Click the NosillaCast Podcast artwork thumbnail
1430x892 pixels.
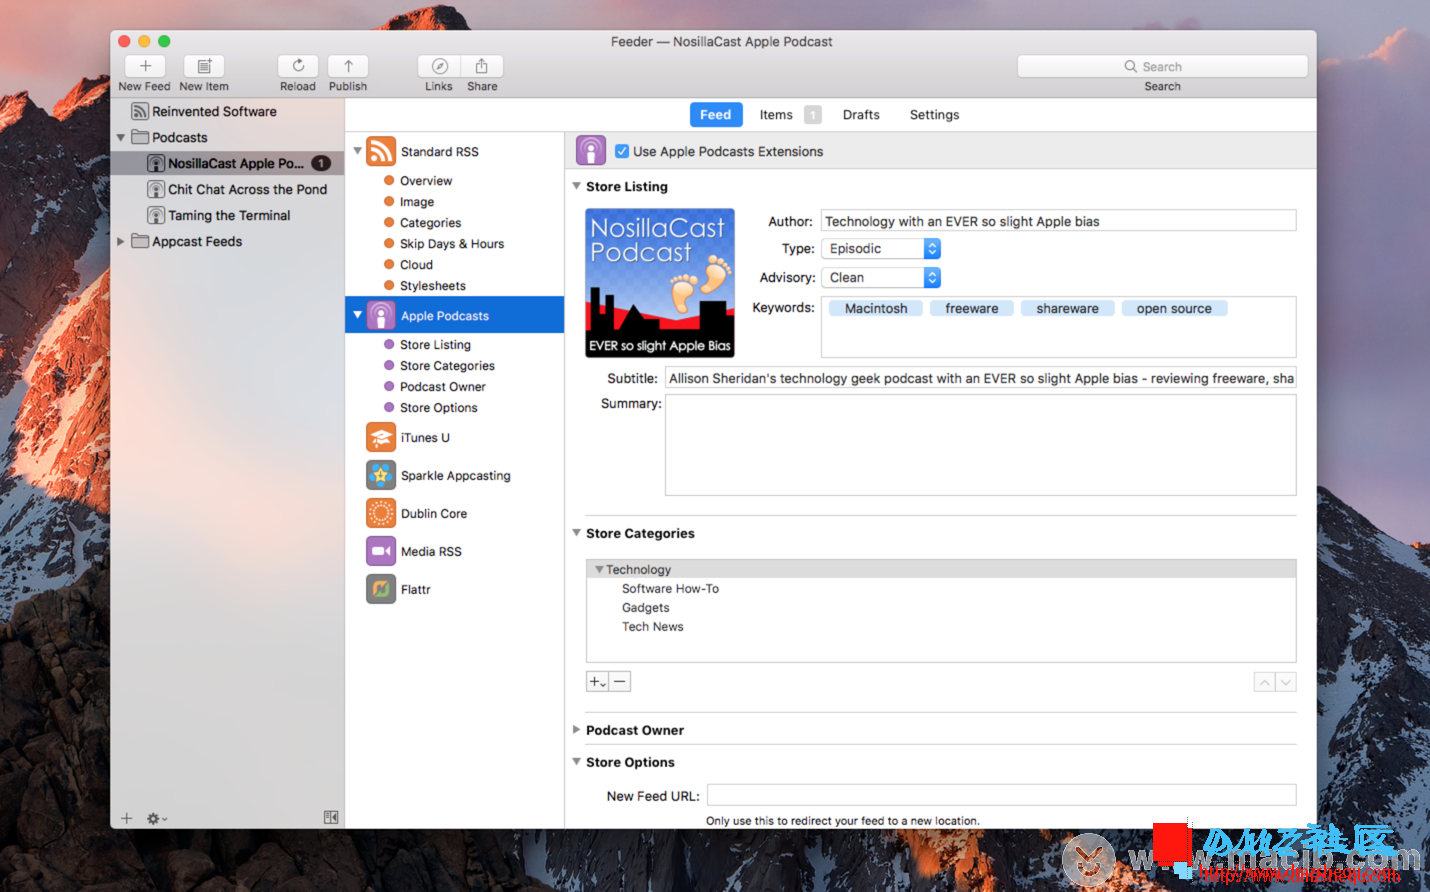[660, 283]
